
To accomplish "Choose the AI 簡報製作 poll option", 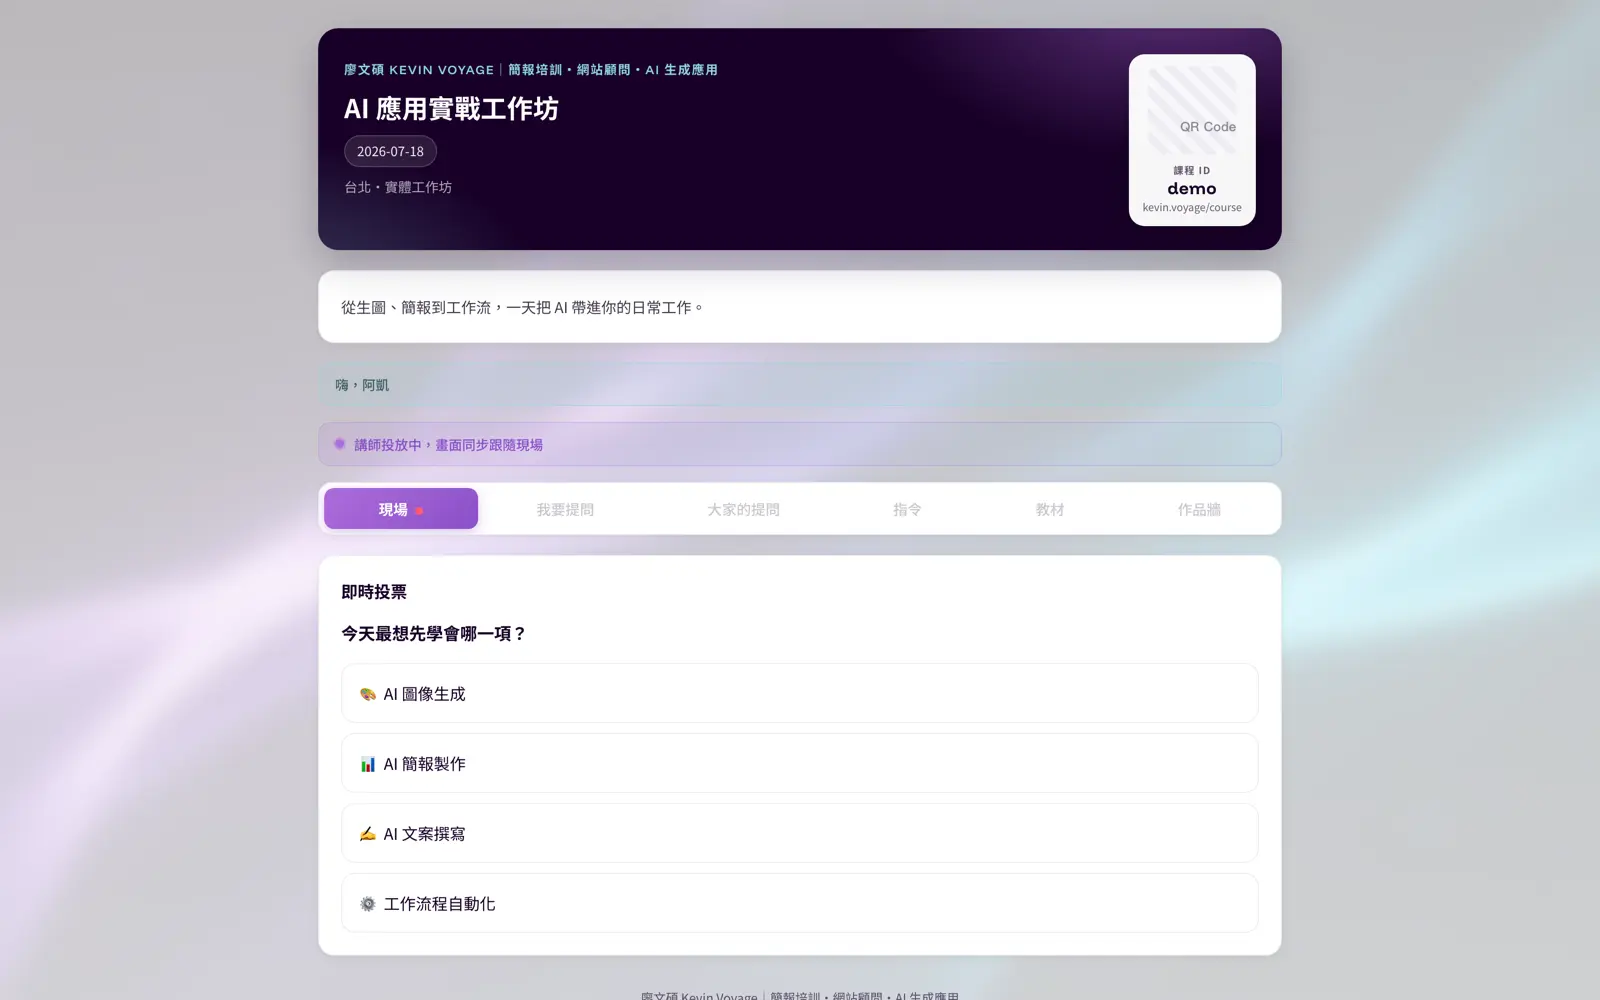I will click(x=799, y=763).
